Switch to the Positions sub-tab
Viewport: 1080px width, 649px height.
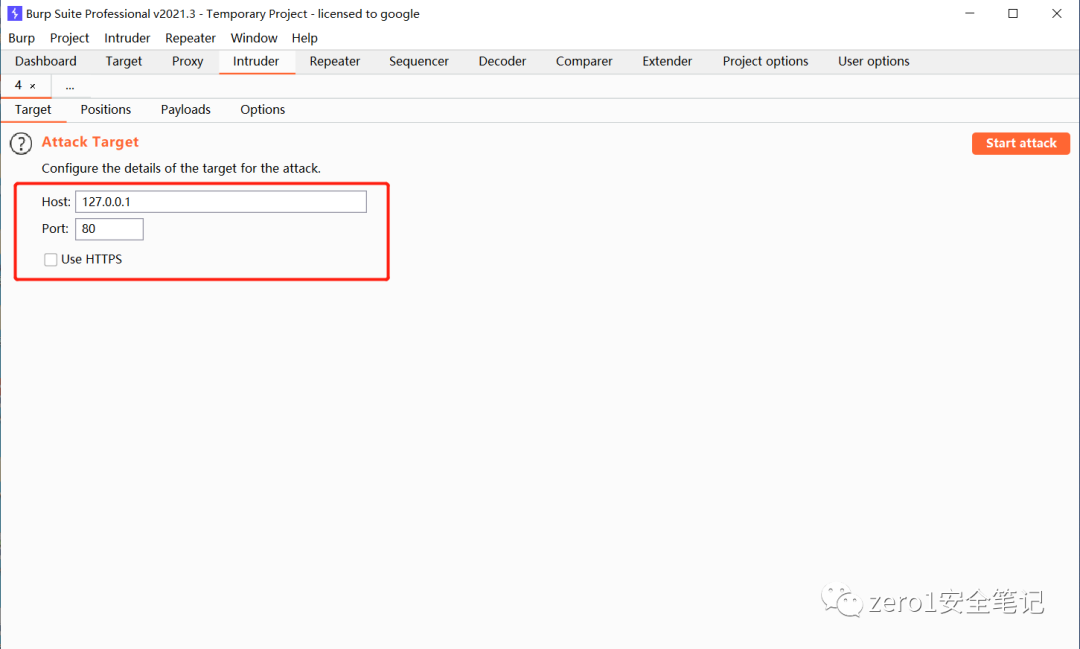click(x=105, y=110)
